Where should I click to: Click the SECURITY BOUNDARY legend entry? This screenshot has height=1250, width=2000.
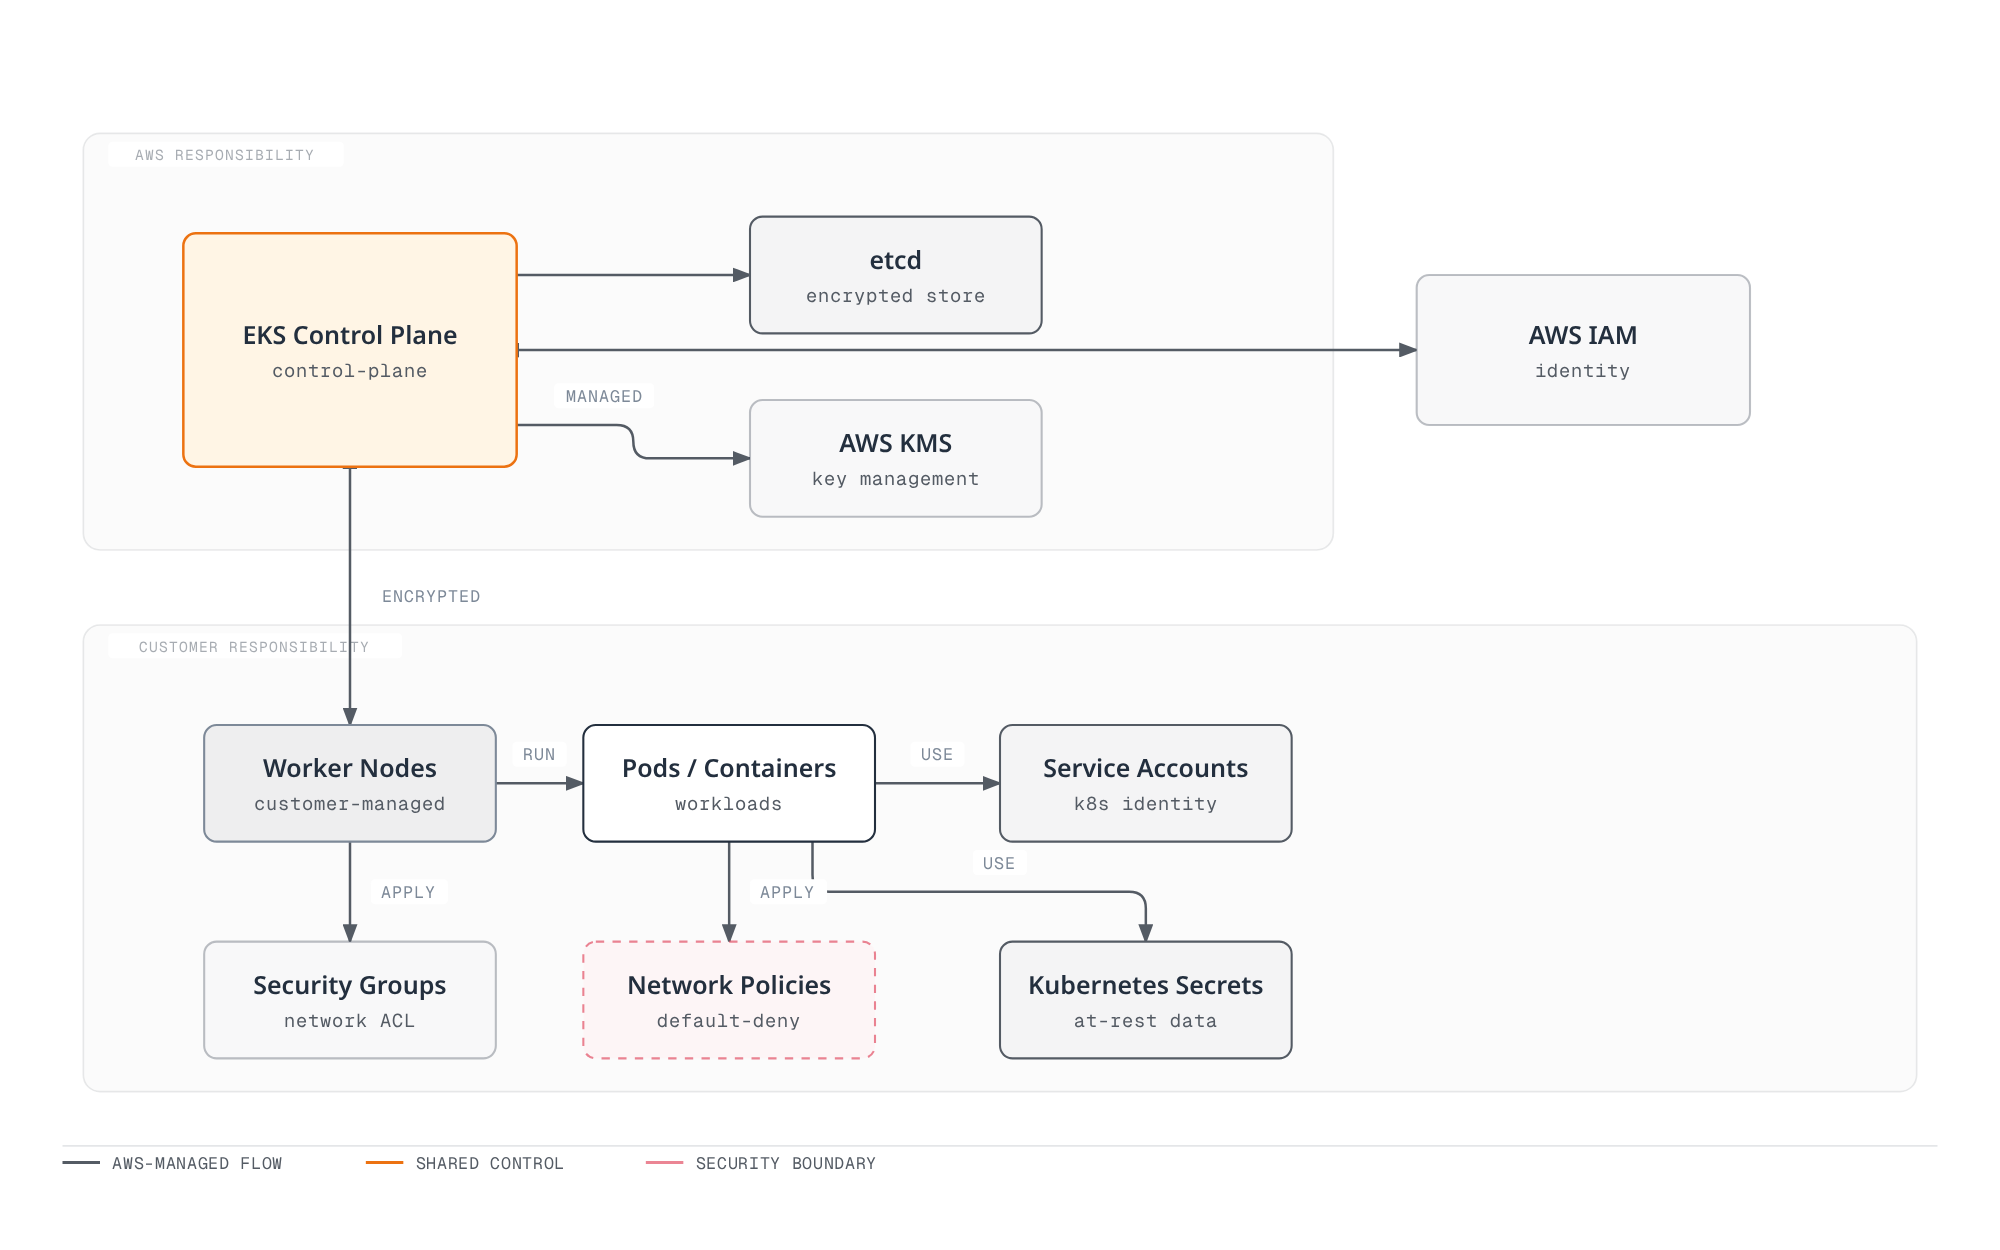point(761,1163)
